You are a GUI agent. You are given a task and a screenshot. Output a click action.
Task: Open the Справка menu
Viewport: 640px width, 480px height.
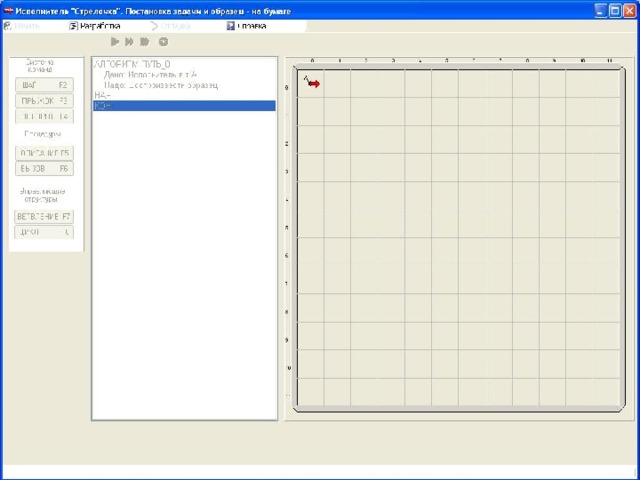pyautogui.click(x=247, y=26)
